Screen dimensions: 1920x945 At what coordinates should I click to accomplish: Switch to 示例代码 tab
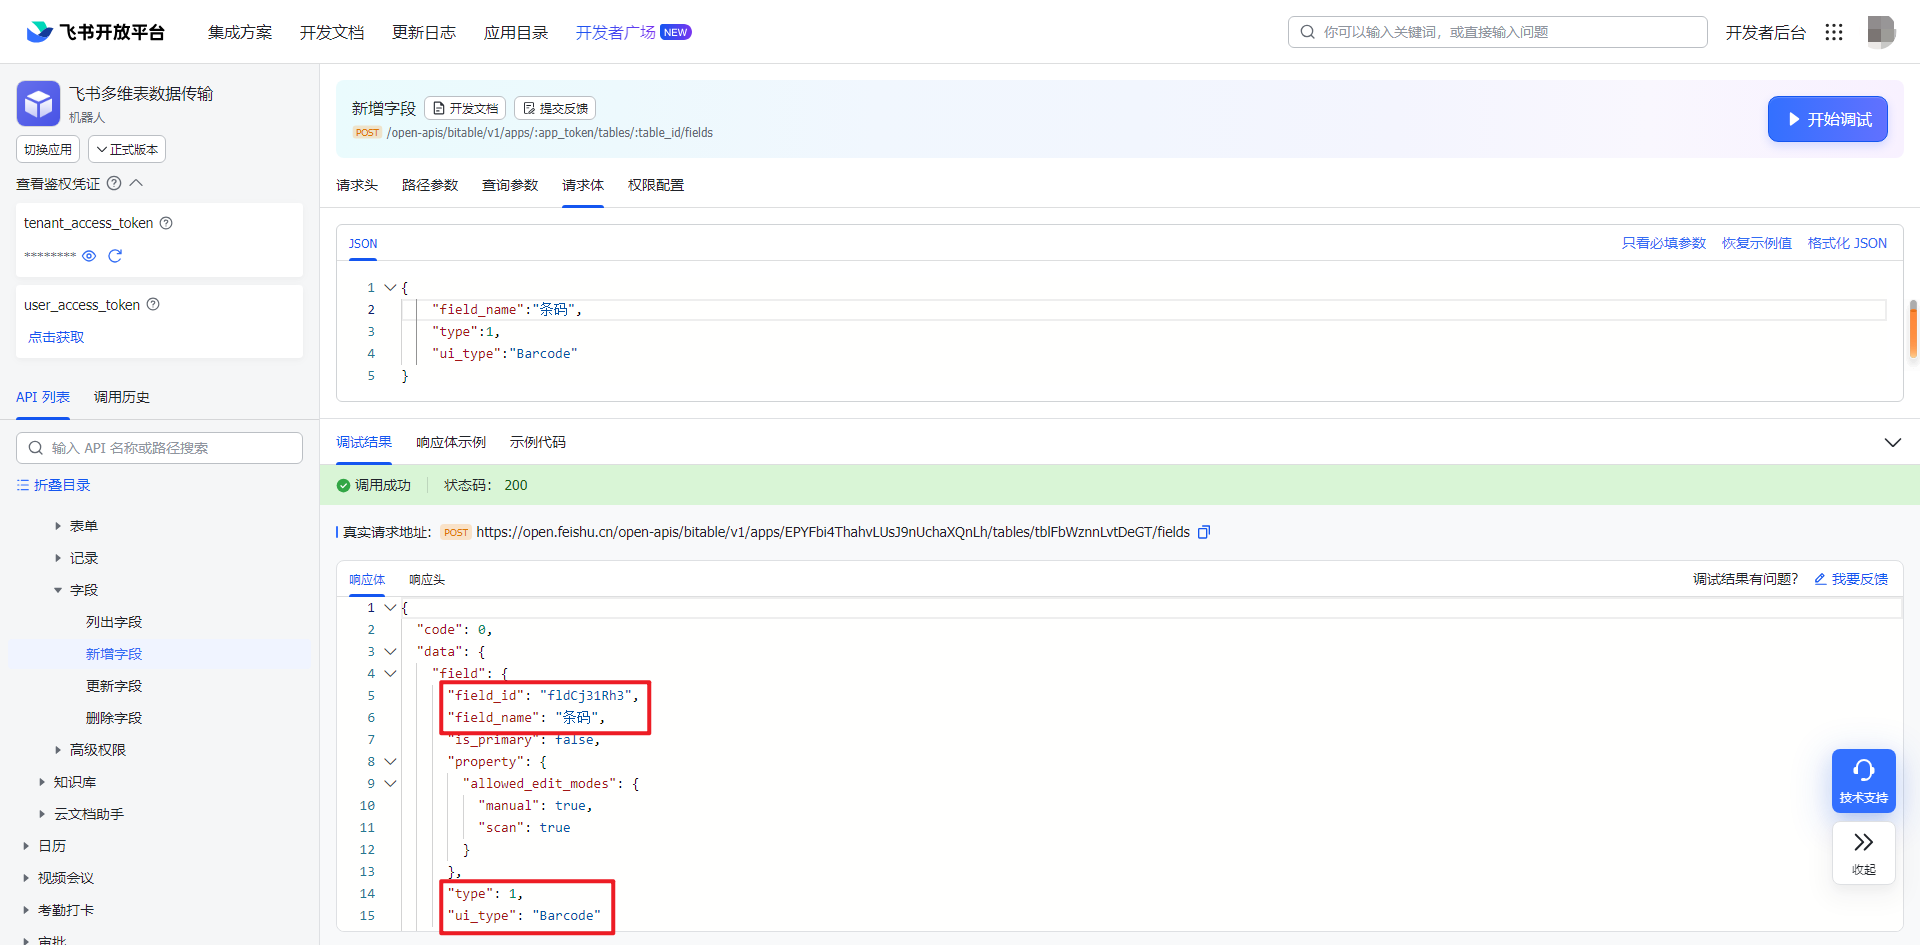[x=538, y=442]
